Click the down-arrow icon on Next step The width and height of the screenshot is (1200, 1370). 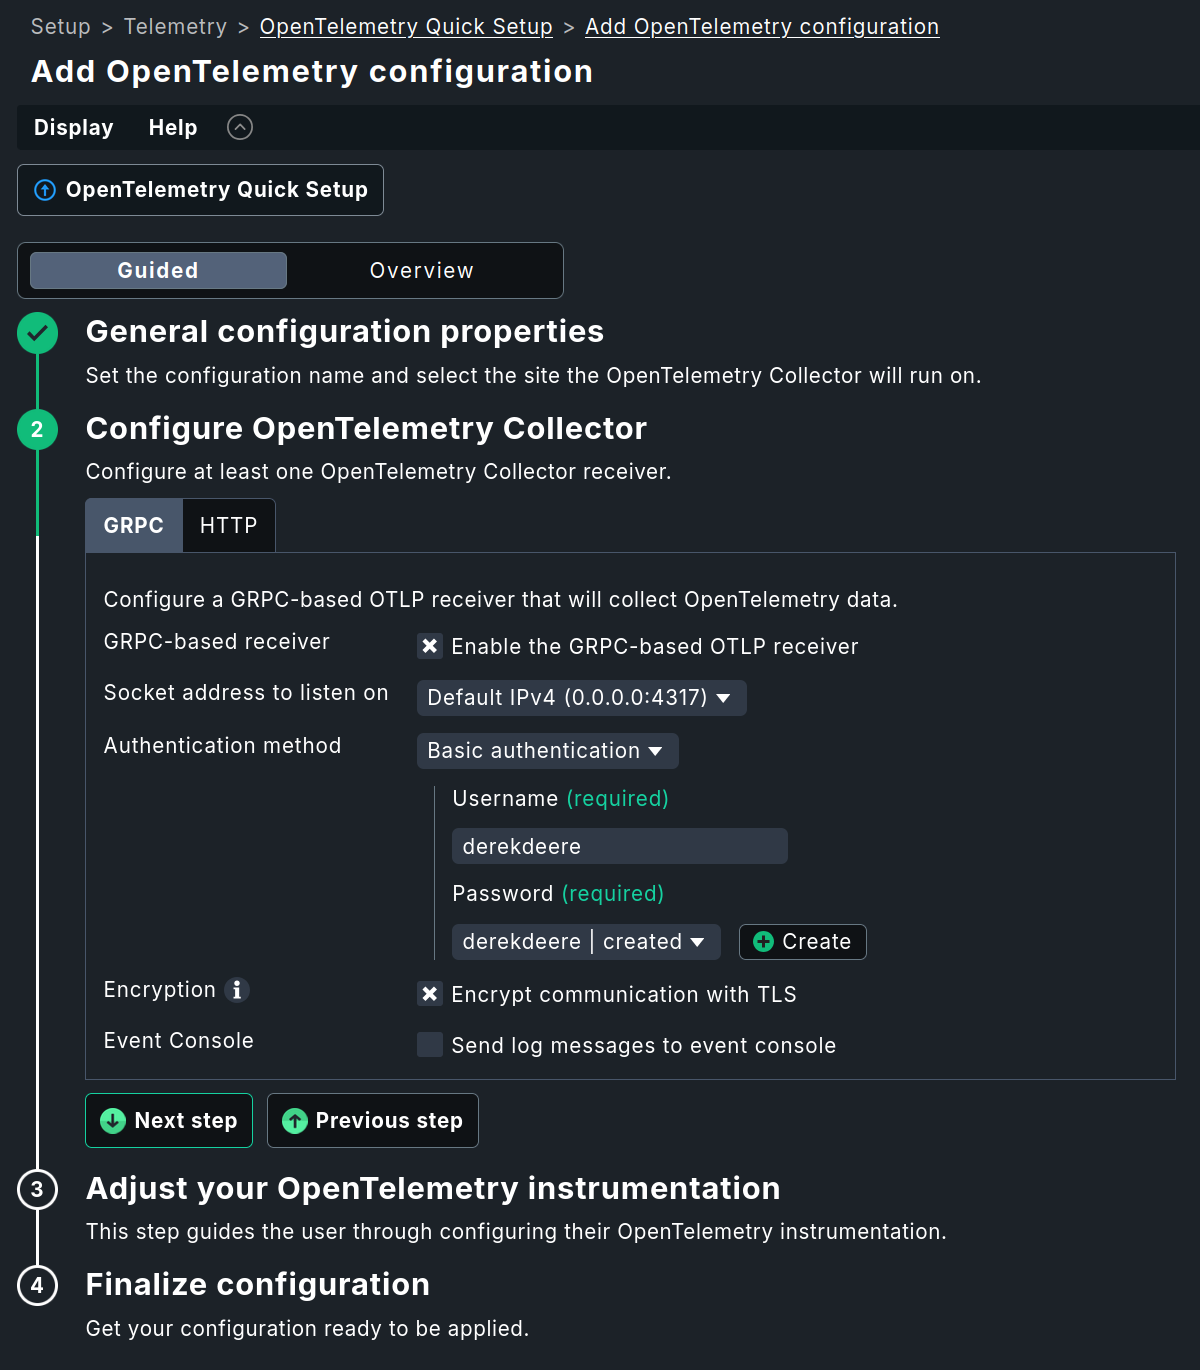(113, 1121)
